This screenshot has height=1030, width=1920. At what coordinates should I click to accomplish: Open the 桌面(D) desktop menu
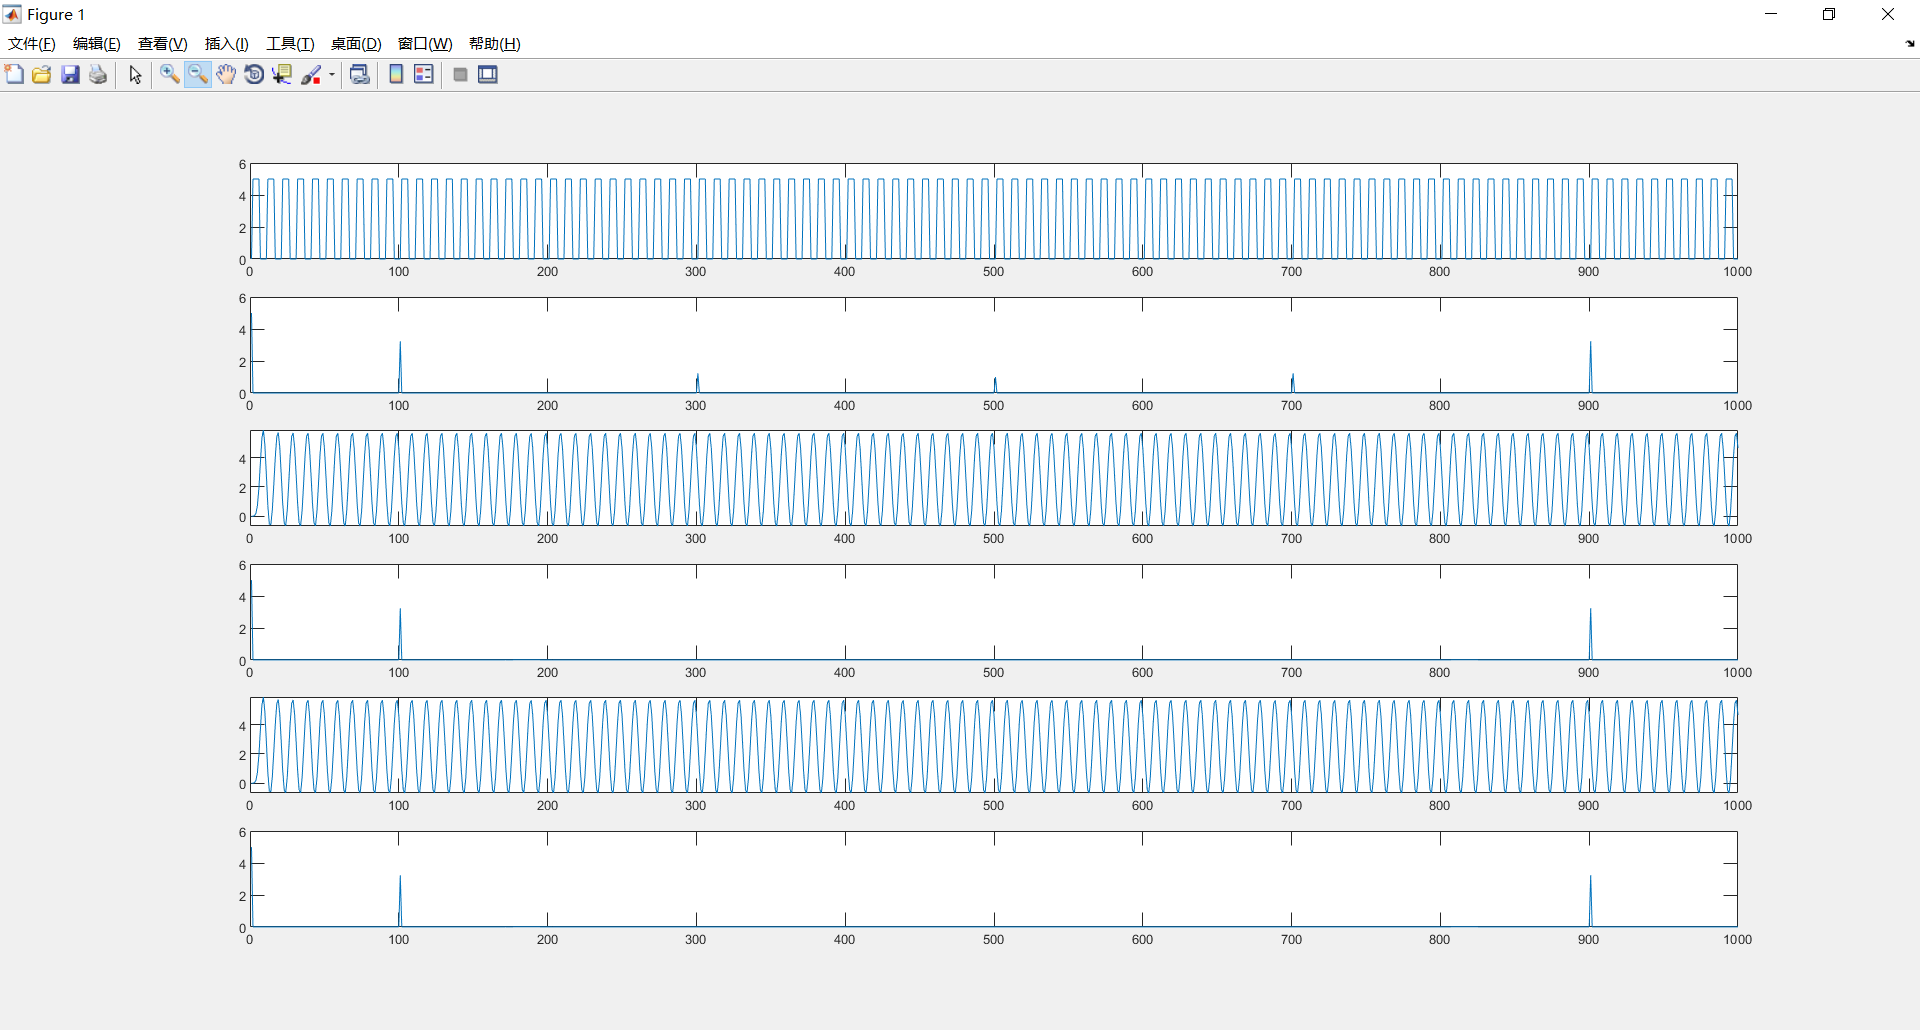tap(355, 43)
